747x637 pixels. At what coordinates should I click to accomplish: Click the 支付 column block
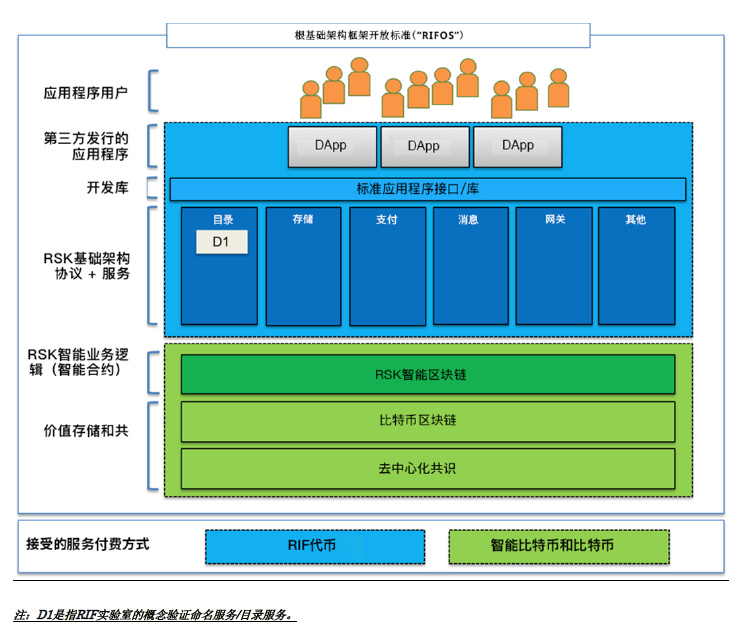(388, 266)
